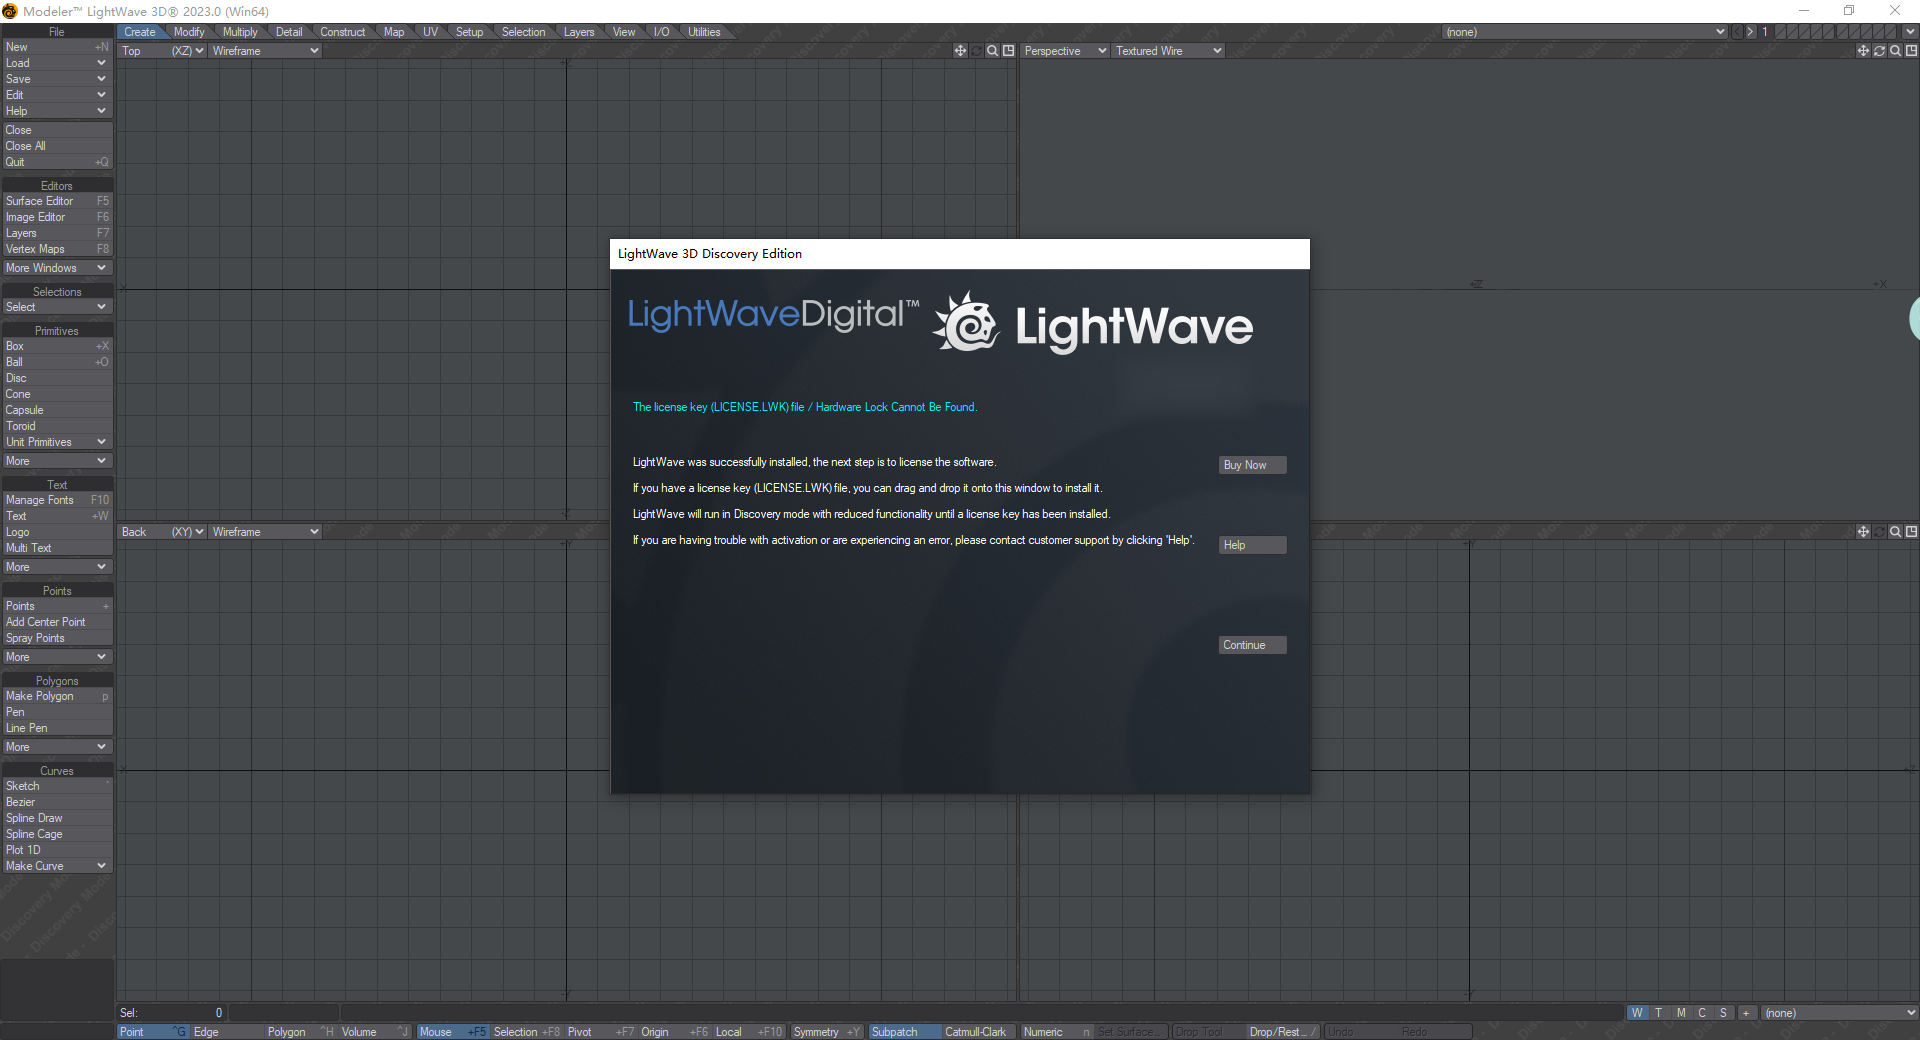Image resolution: width=1920 pixels, height=1040 pixels.
Task: Click the zoom magnifier in Top viewport
Action: [992, 51]
